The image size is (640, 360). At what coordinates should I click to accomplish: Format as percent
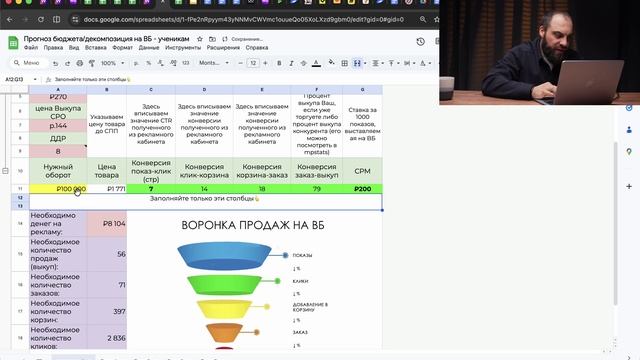point(149,63)
